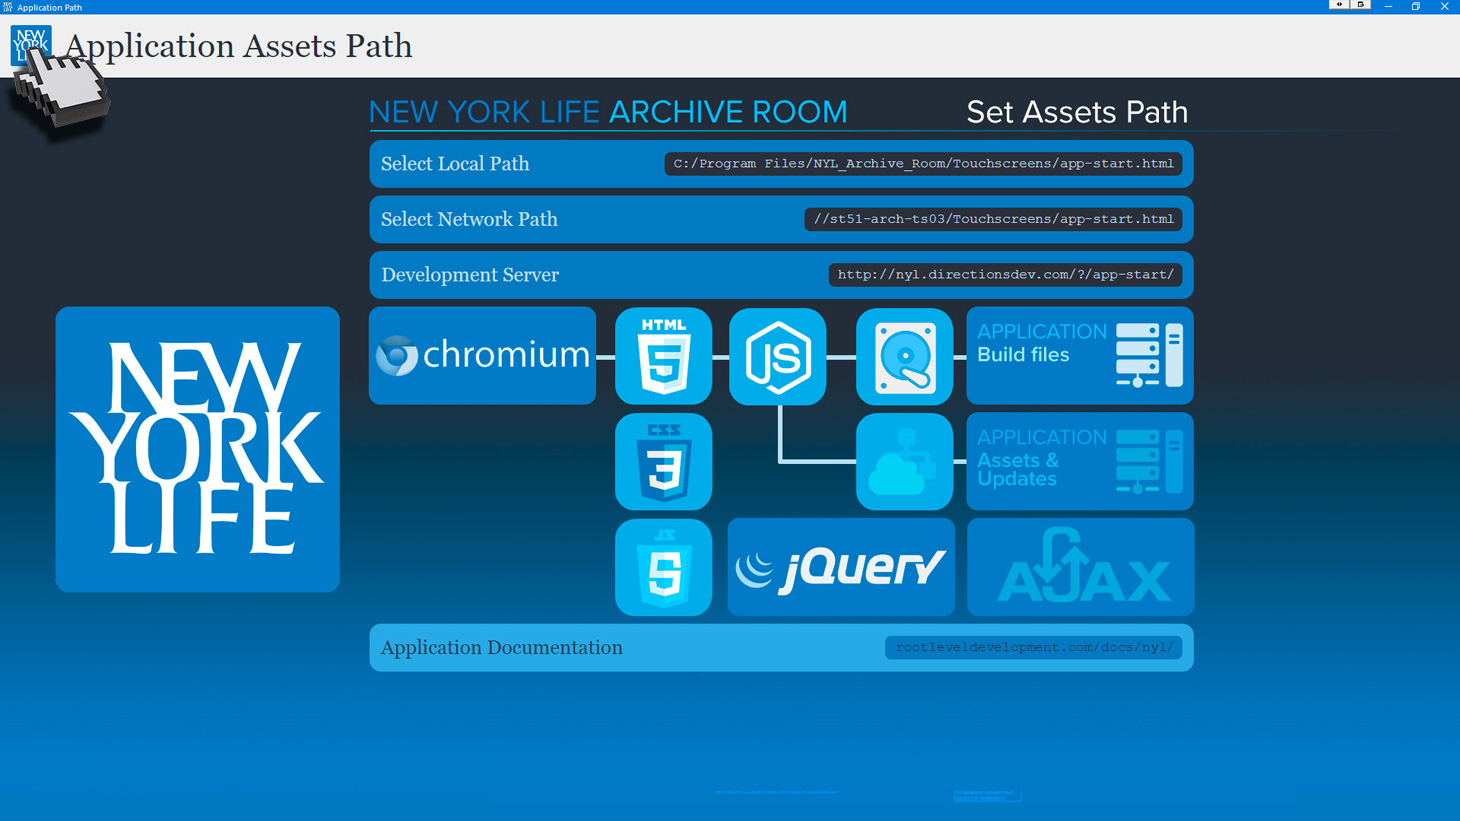Click the CSS3 shield icon
Screen dimensions: 1460x821
pyautogui.click(x=663, y=462)
